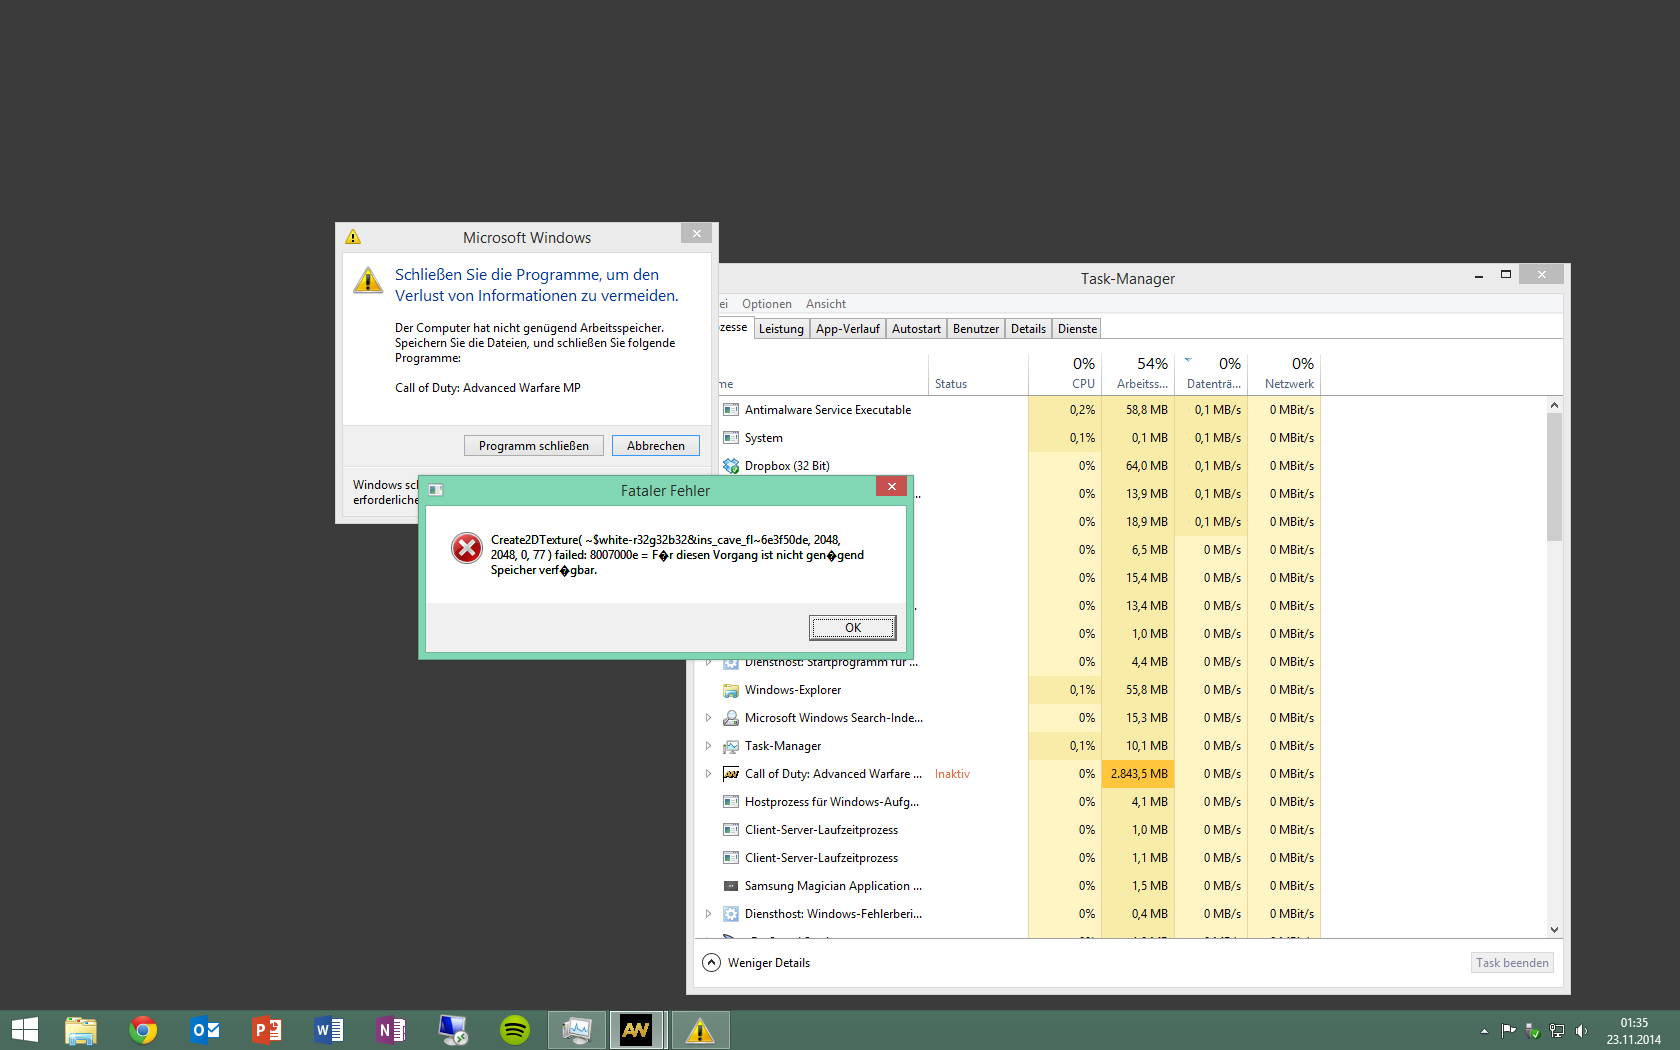Screen dimensions: 1680x1050
Task: Open Outlook from the taskbar
Action: (205, 1030)
